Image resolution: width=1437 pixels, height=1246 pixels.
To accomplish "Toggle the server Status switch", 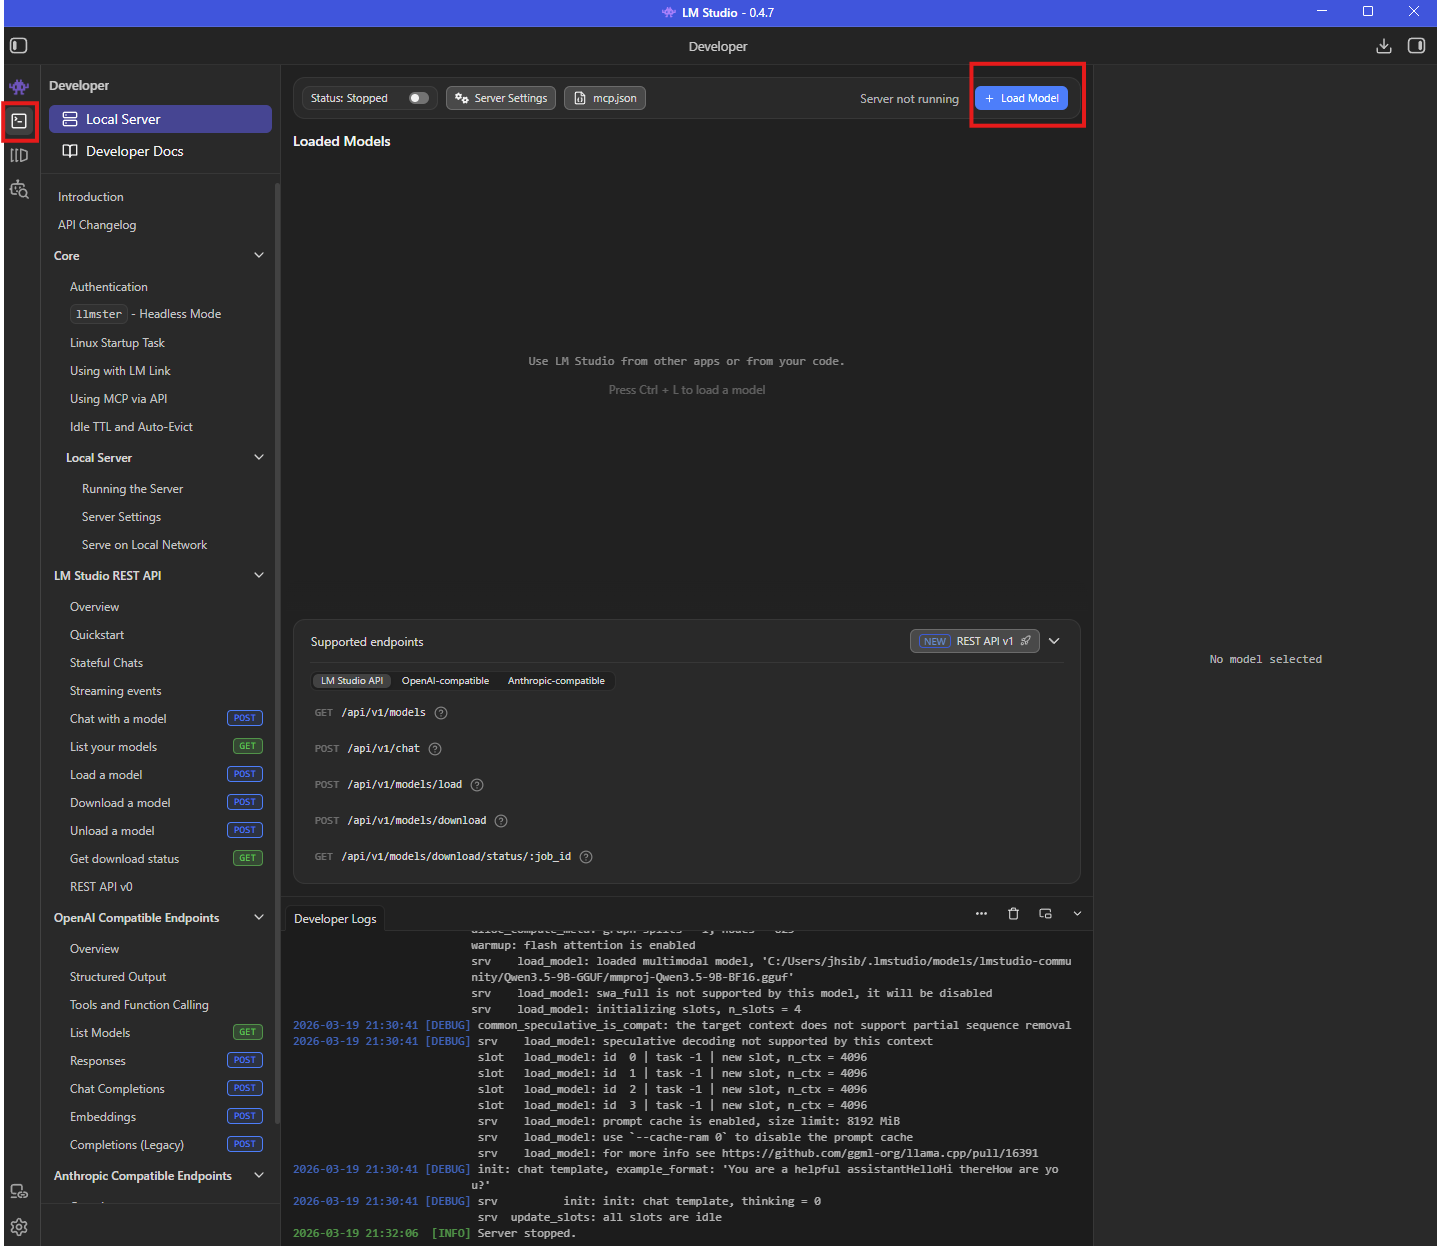I will point(419,98).
